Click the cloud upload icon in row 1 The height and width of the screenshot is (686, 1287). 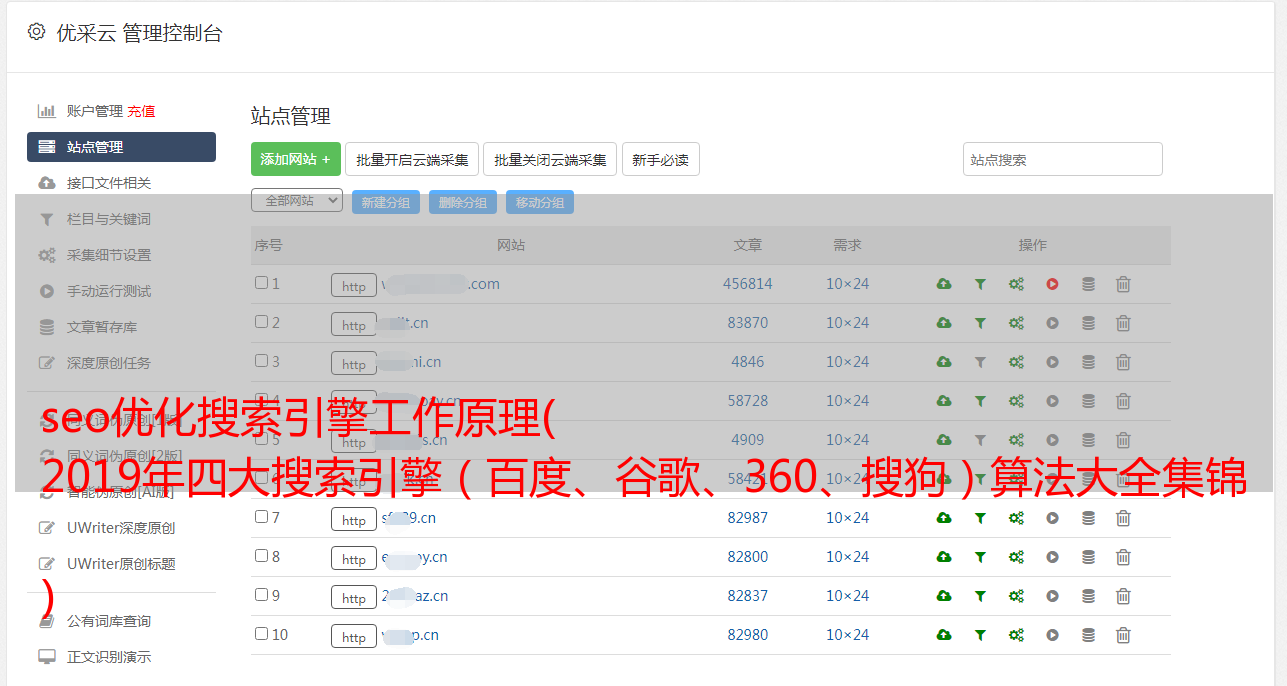click(x=944, y=284)
